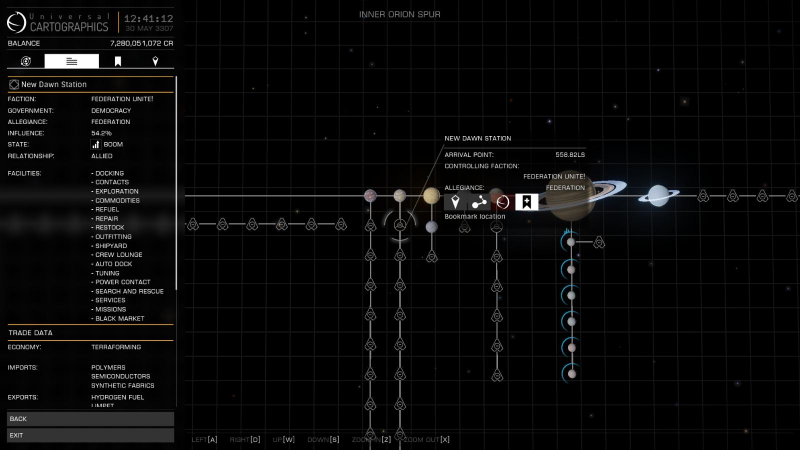The height and width of the screenshot is (450, 800).
Task: Open the system overview orbit tab
Action: point(26,61)
